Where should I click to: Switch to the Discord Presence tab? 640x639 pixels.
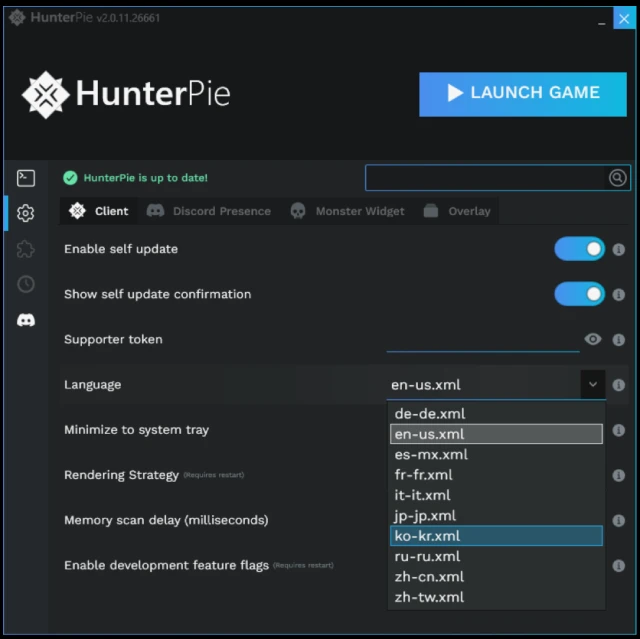click(x=209, y=211)
